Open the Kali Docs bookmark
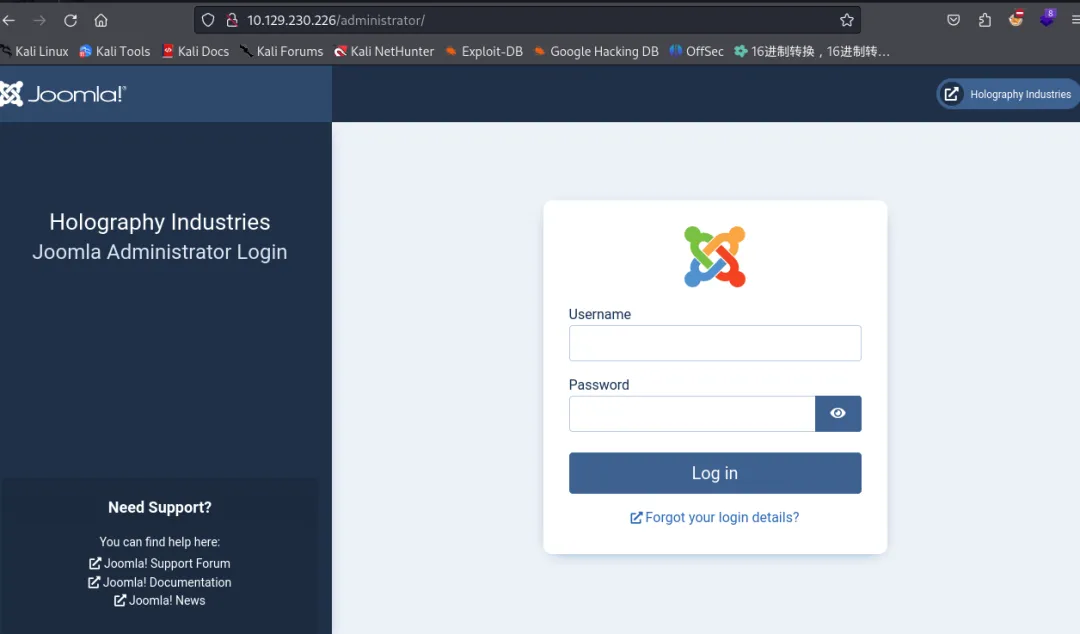 pyautogui.click(x=196, y=52)
